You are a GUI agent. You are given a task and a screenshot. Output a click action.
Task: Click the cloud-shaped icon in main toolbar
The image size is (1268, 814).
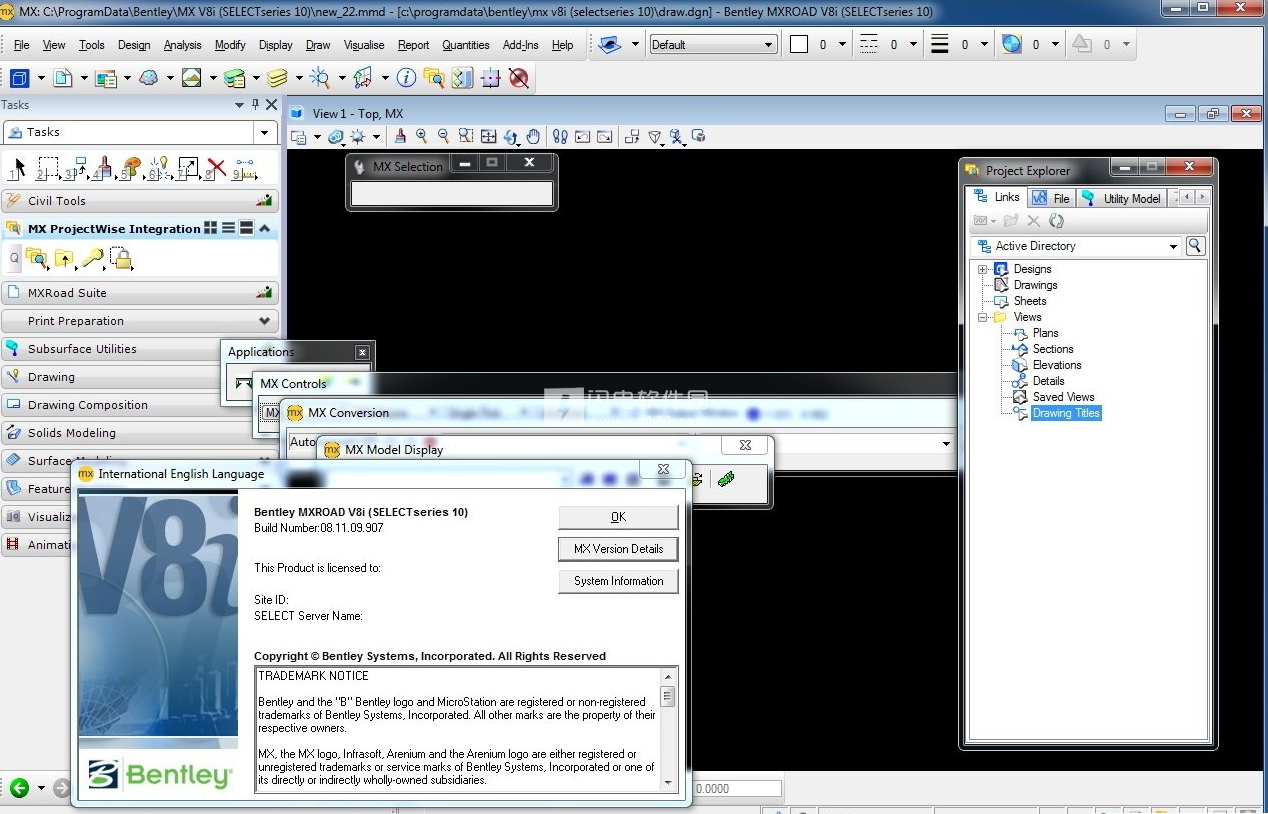coord(149,77)
